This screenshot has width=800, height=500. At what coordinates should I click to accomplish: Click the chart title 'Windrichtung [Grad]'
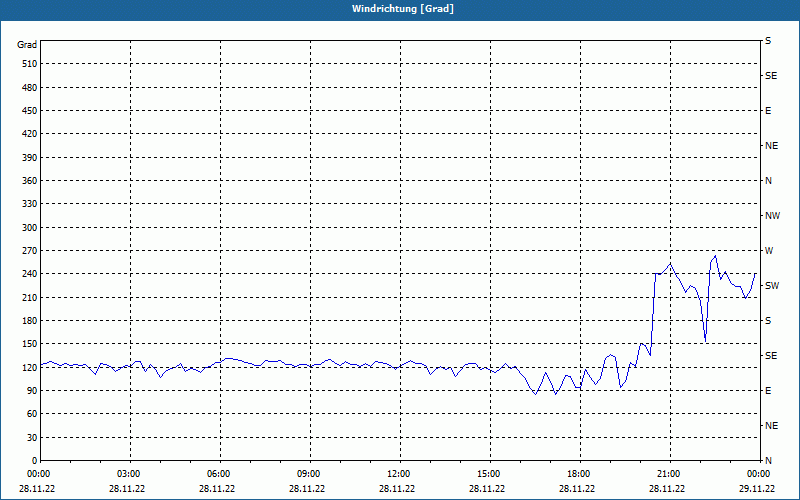tap(403, 9)
